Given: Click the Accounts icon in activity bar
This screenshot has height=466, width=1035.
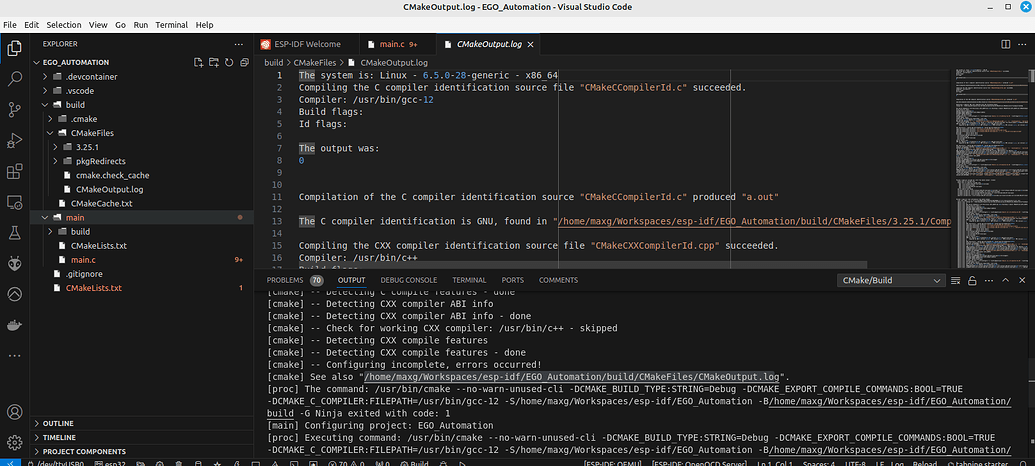Looking at the screenshot, I should (15, 412).
